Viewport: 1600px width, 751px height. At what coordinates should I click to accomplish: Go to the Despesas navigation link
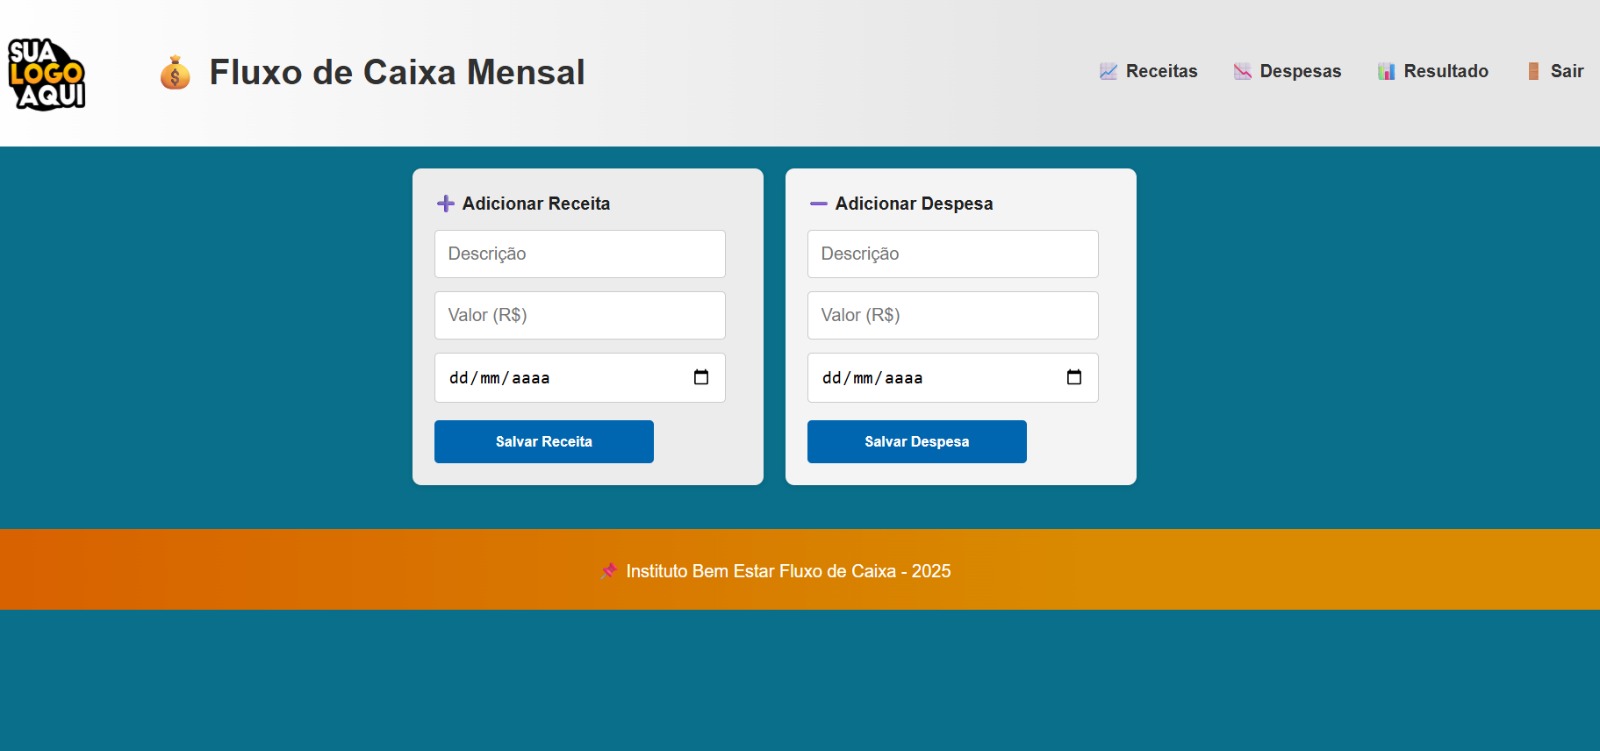[1300, 71]
